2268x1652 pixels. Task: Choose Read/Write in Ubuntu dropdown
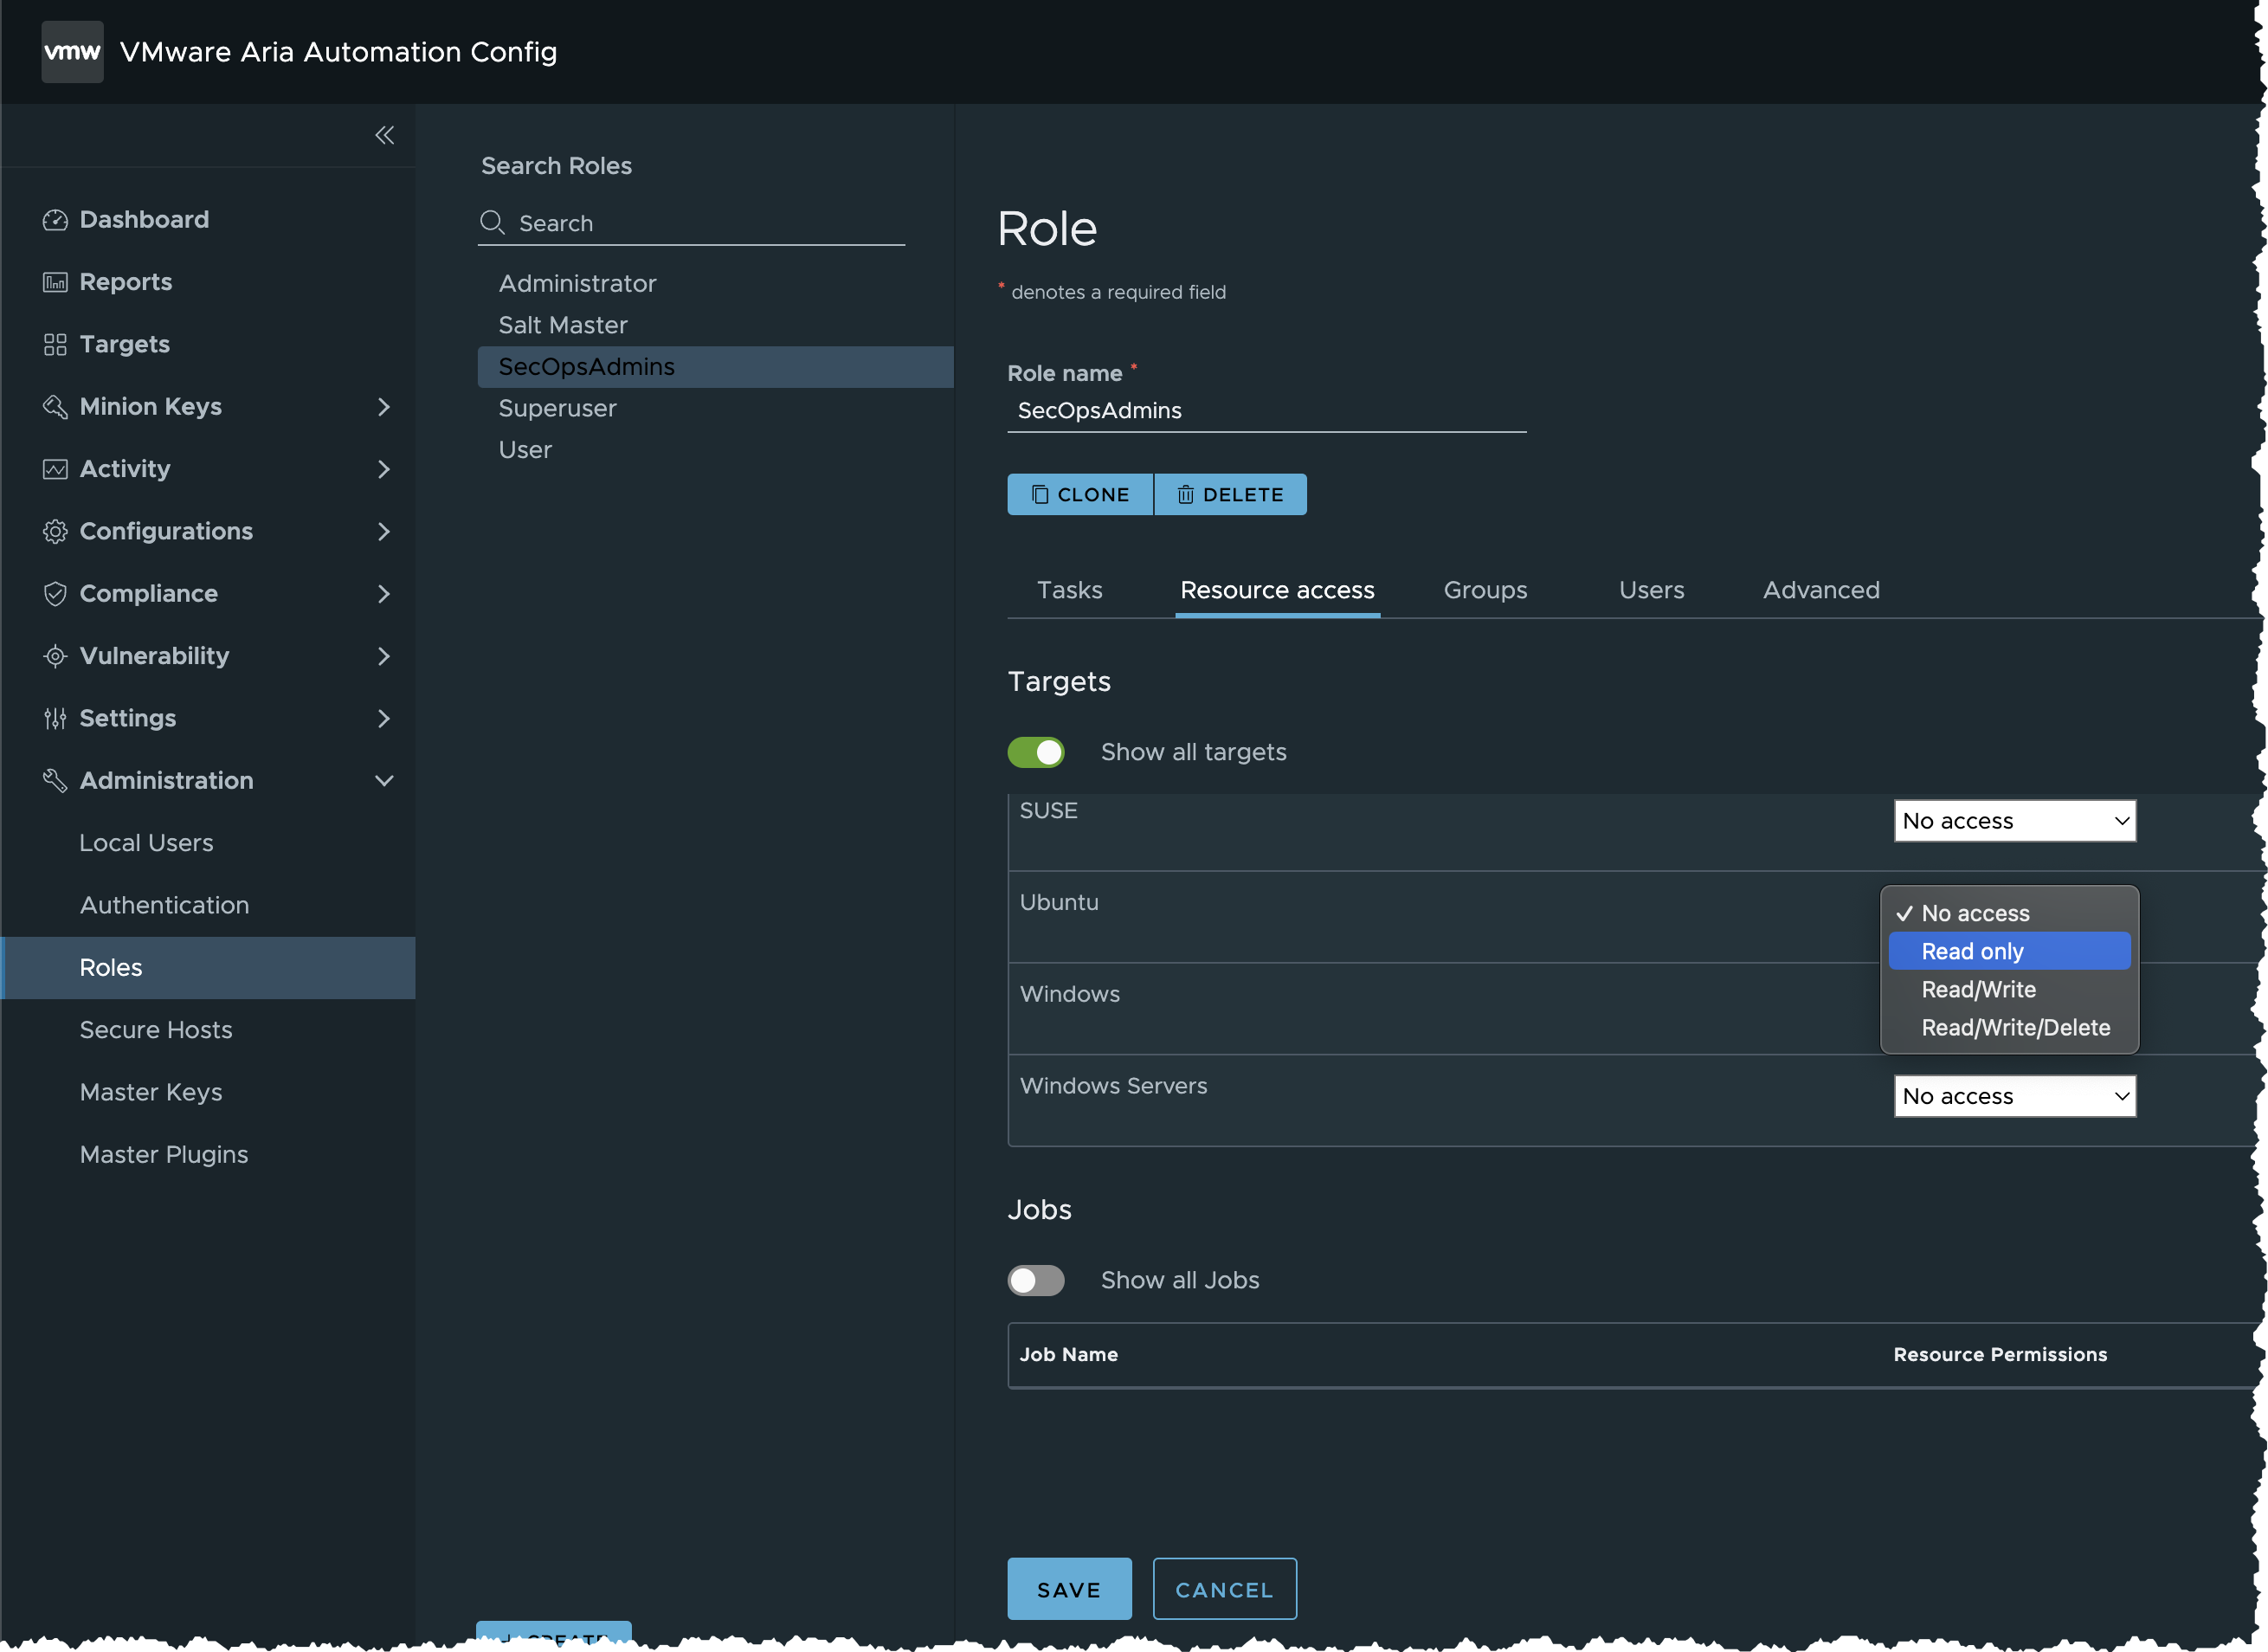pyautogui.click(x=2009, y=989)
